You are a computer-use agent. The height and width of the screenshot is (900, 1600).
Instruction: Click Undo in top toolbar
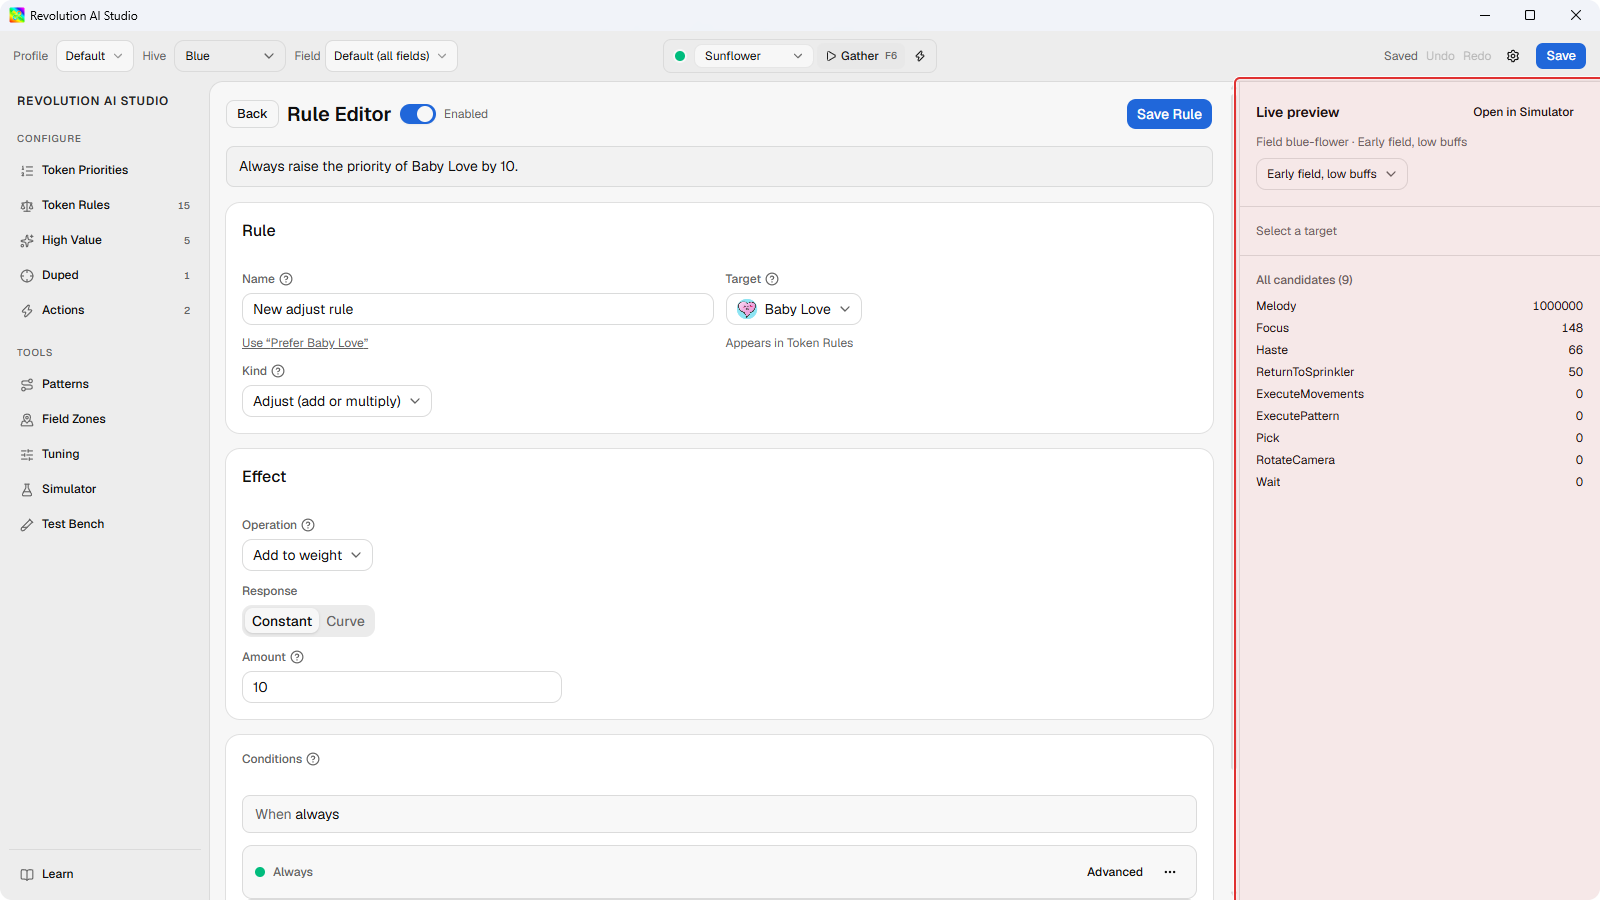tap(1440, 56)
